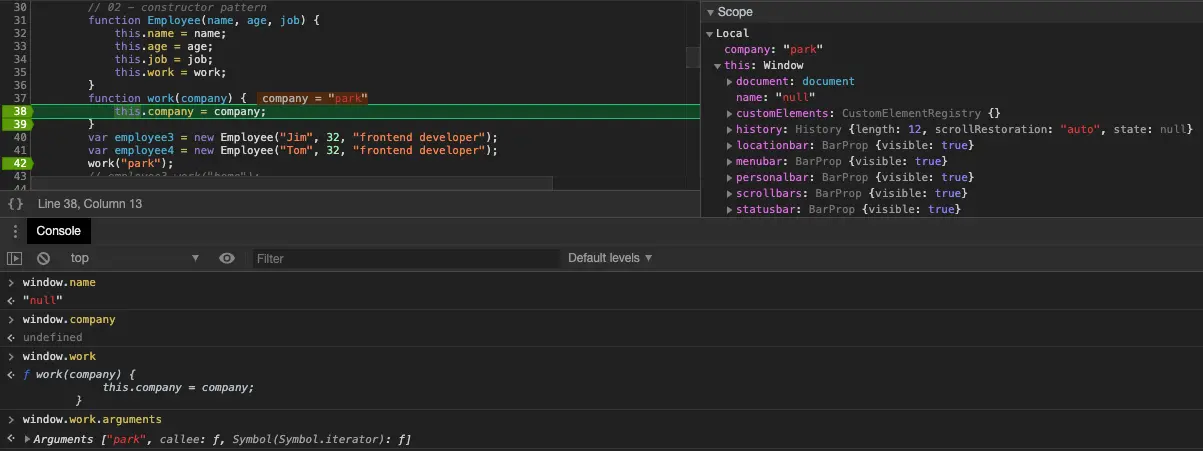The height and width of the screenshot is (451, 1203).
Task: Expand the document property
Action: (730, 81)
